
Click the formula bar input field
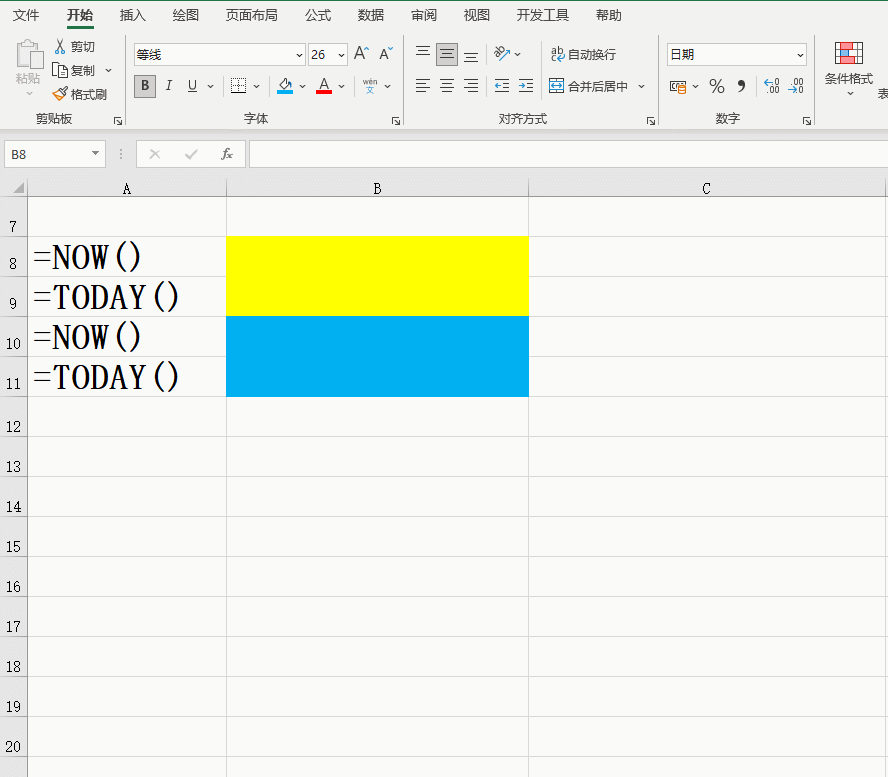click(x=568, y=154)
